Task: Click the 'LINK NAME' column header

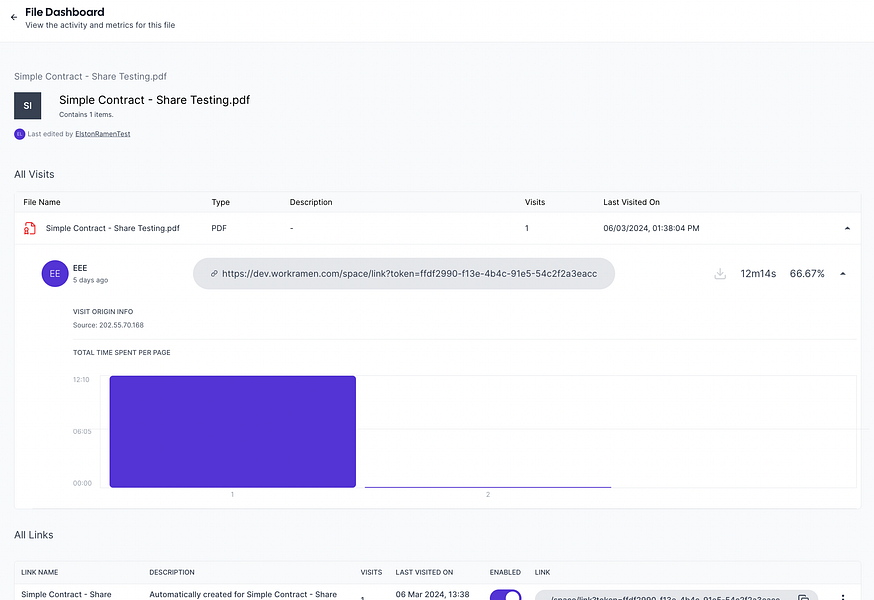Action: [x=40, y=572]
